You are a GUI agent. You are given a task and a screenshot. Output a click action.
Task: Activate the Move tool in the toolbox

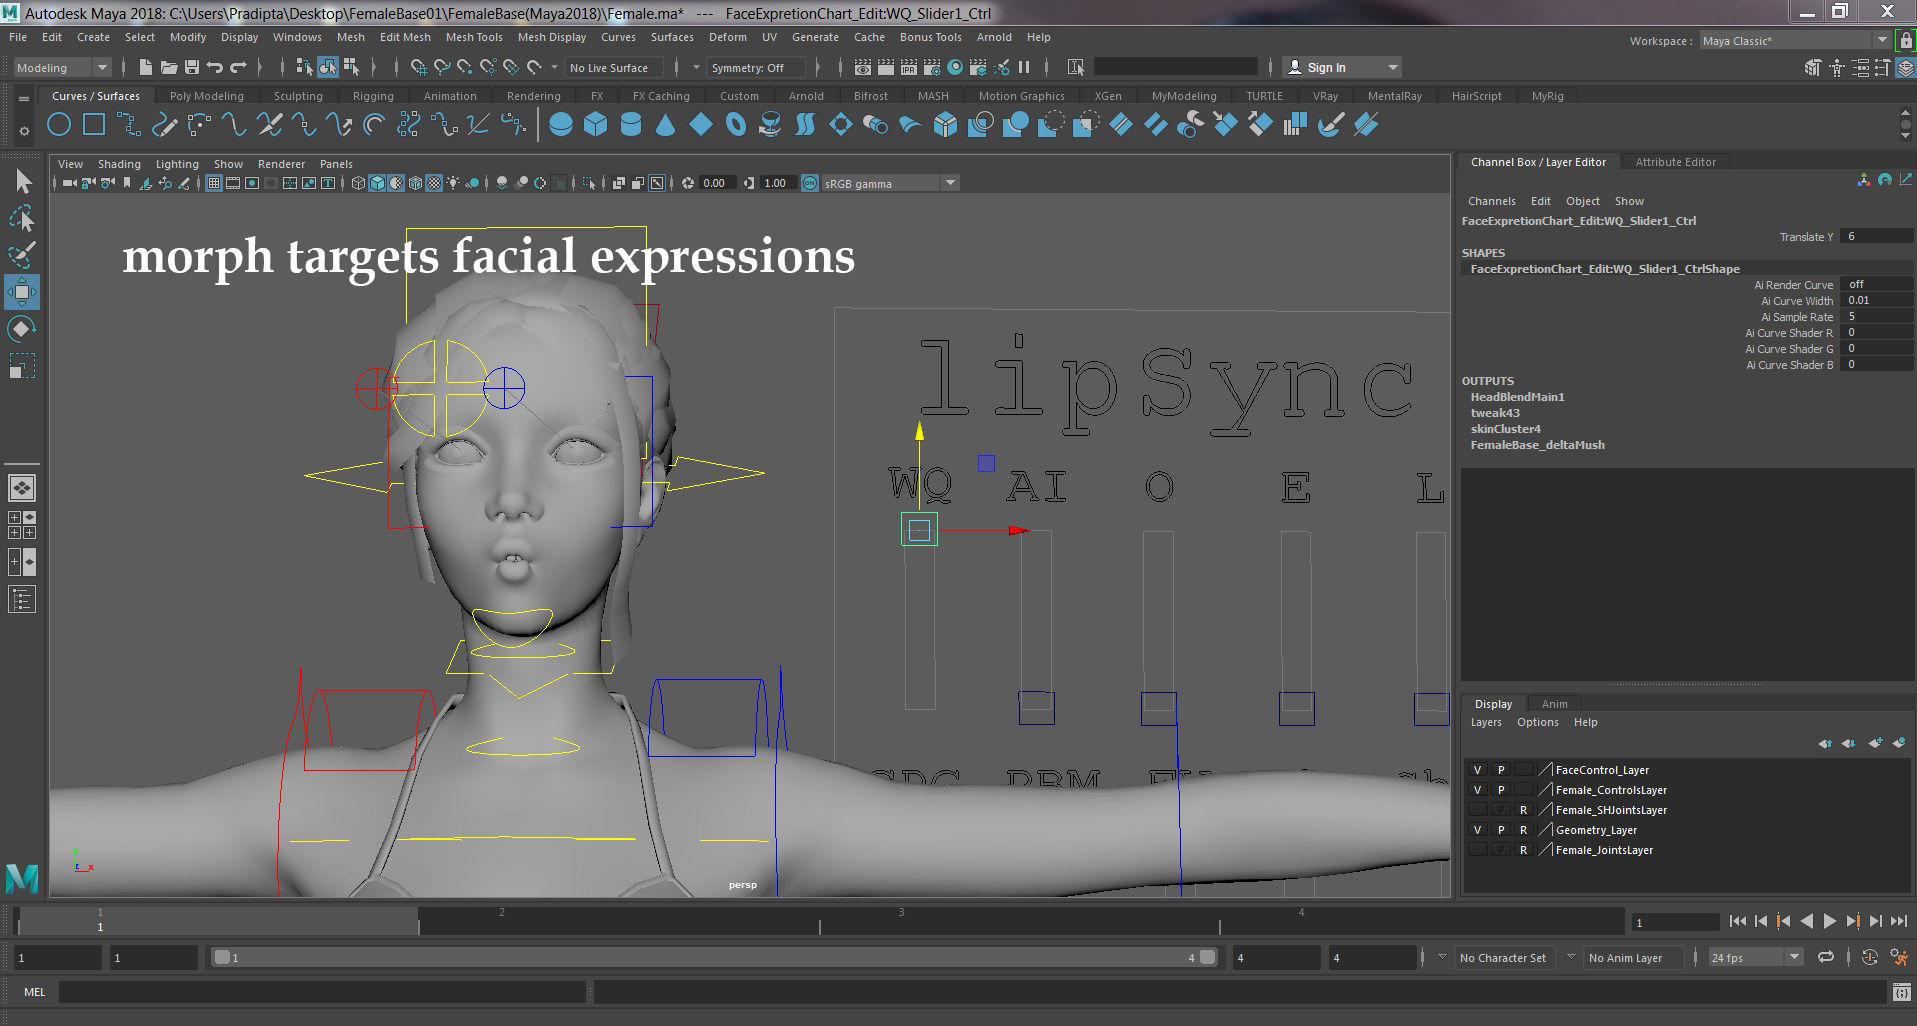pyautogui.click(x=23, y=292)
